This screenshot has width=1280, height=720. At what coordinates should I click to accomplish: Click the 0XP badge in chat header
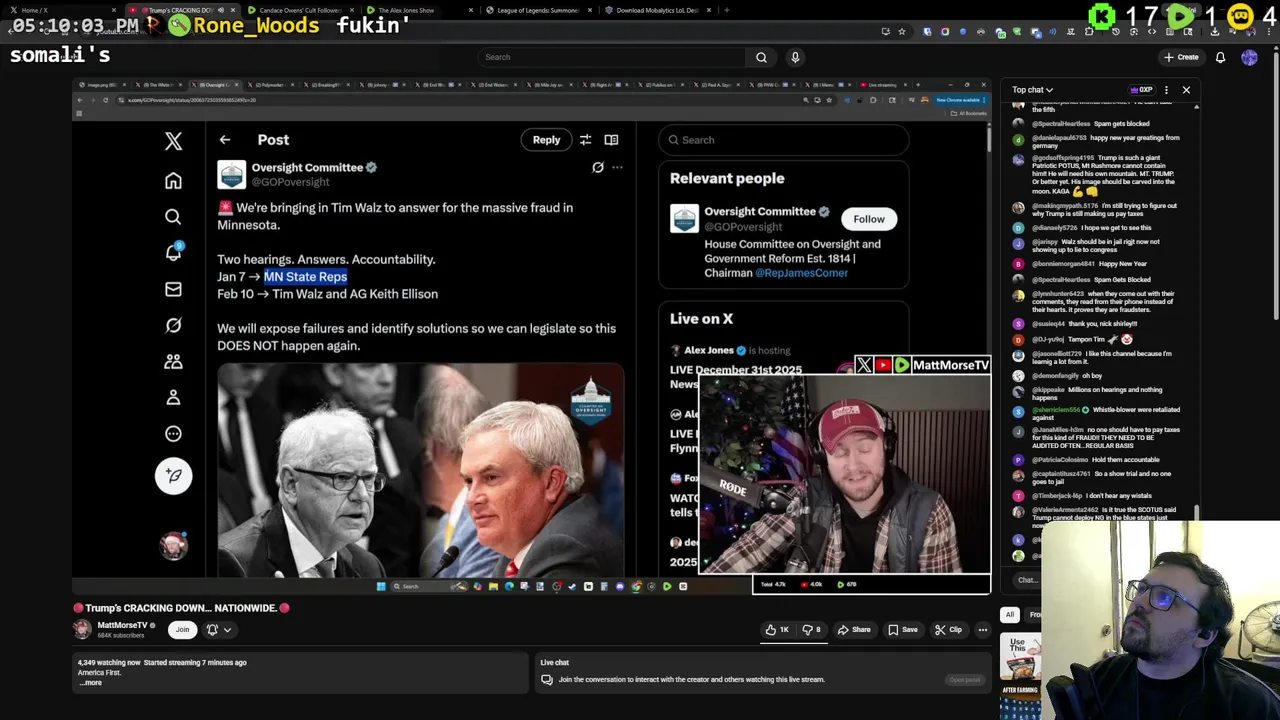click(1141, 90)
